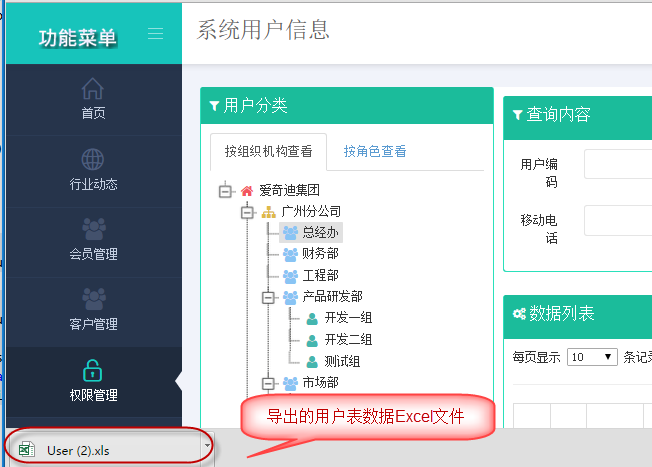The width and height of the screenshot is (652, 467).
Task: Select the 工程部 department
Action: pyautogui.click(x=320, y=275)
